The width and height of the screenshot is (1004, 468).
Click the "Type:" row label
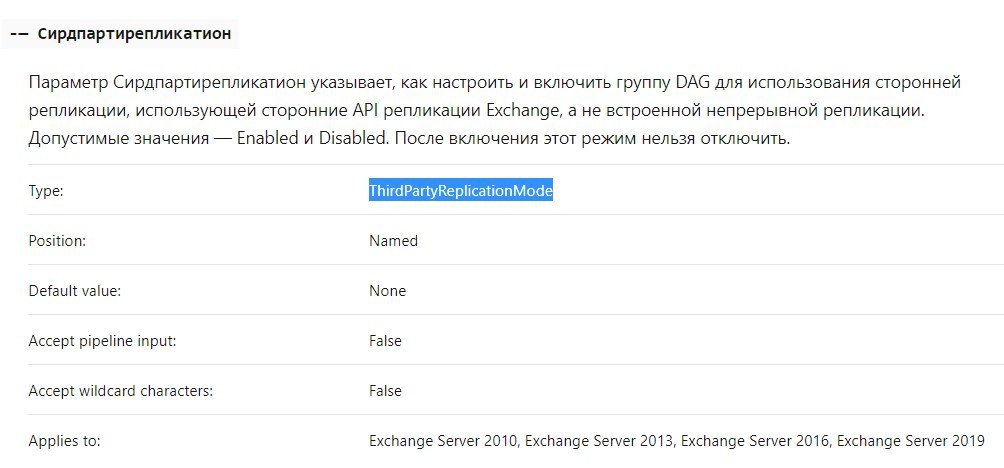(x=46, y=190)
